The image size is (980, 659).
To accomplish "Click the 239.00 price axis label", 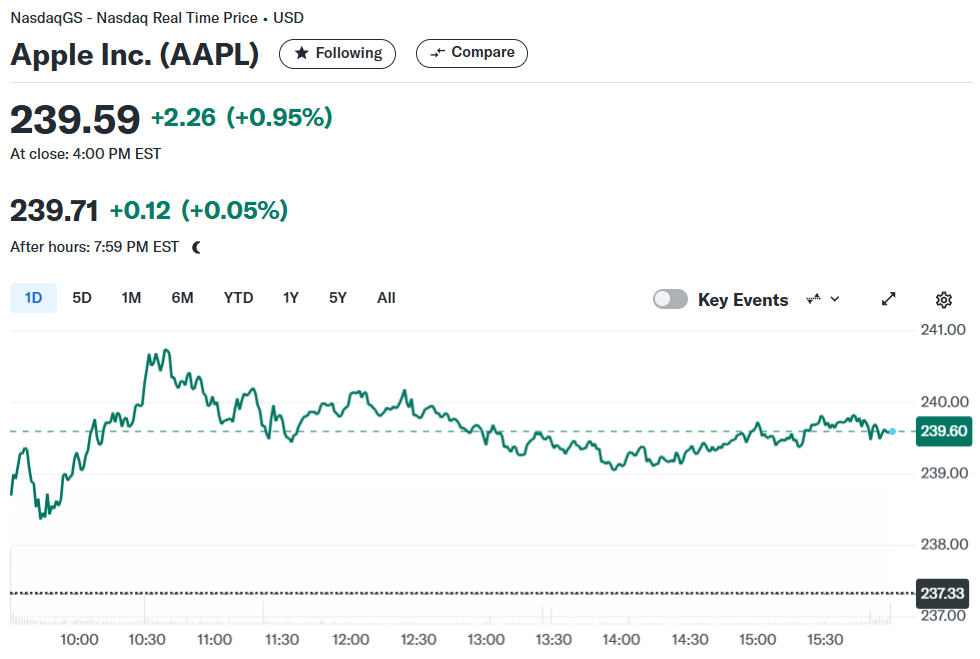I will (x=944, y=473).
